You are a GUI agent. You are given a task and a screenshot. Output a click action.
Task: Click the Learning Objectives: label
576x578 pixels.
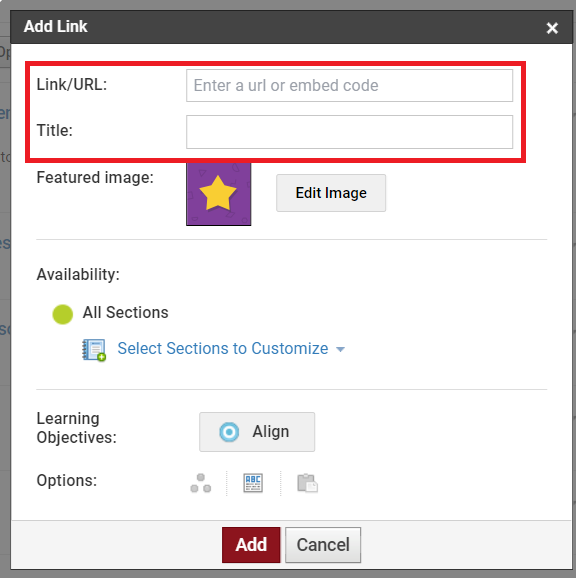tap(77, 428)
